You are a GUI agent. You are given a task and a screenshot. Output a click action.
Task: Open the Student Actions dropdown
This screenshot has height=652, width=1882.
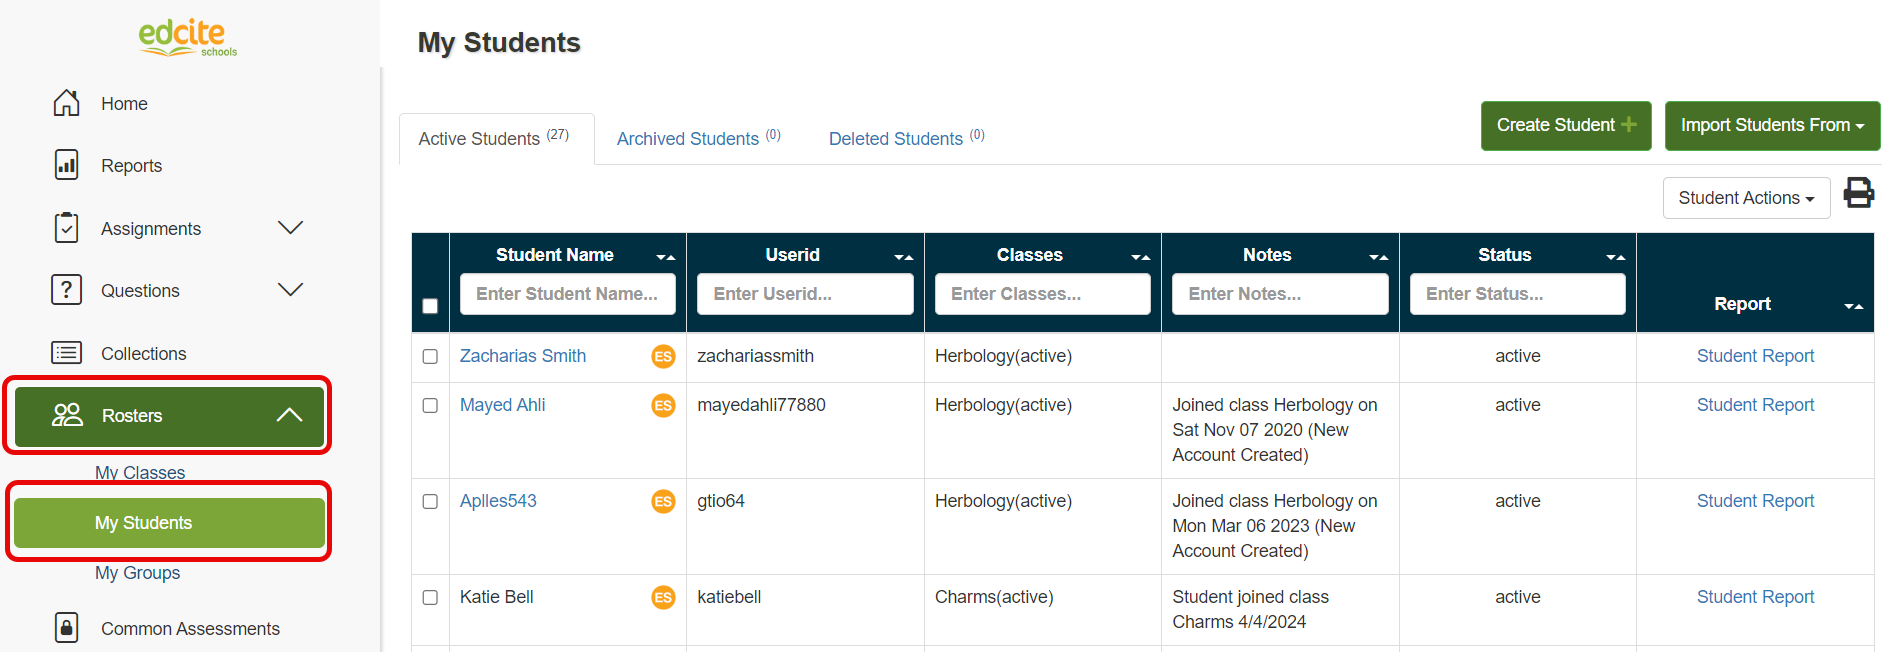pos(1745,198)
